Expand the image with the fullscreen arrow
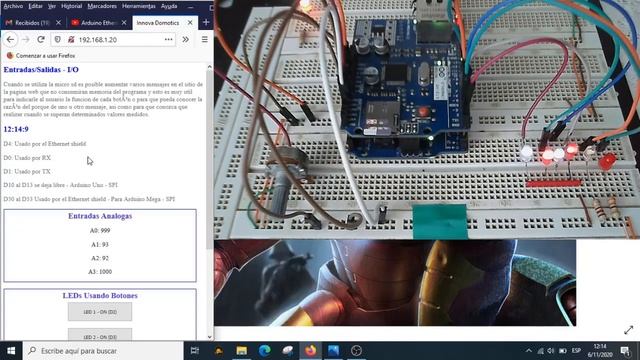640x360 pixels. coord(629,330)
